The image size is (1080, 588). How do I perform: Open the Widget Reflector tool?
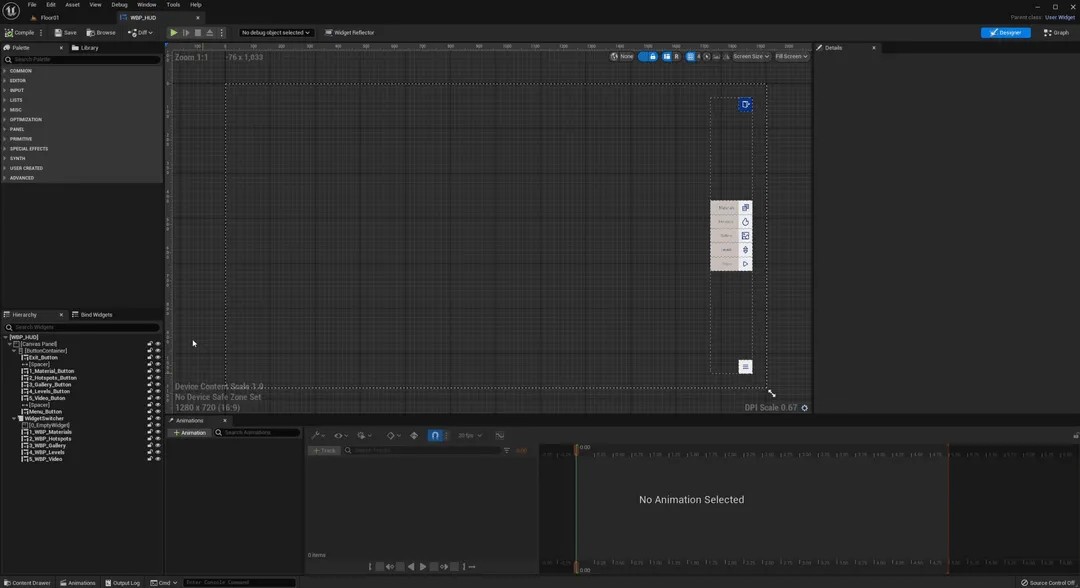click(x=350, y=33)
